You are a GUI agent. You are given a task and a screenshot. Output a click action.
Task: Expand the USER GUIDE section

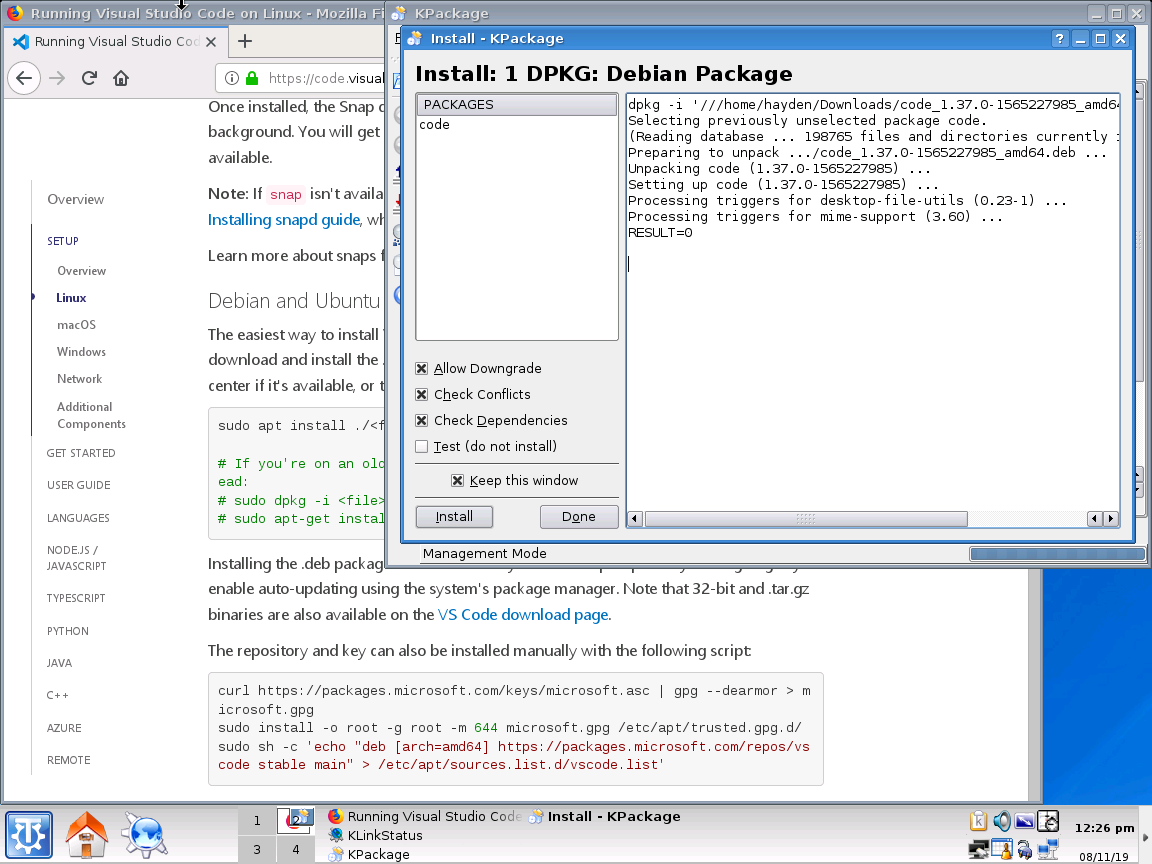pyautogui.click(x=79, y=485)
